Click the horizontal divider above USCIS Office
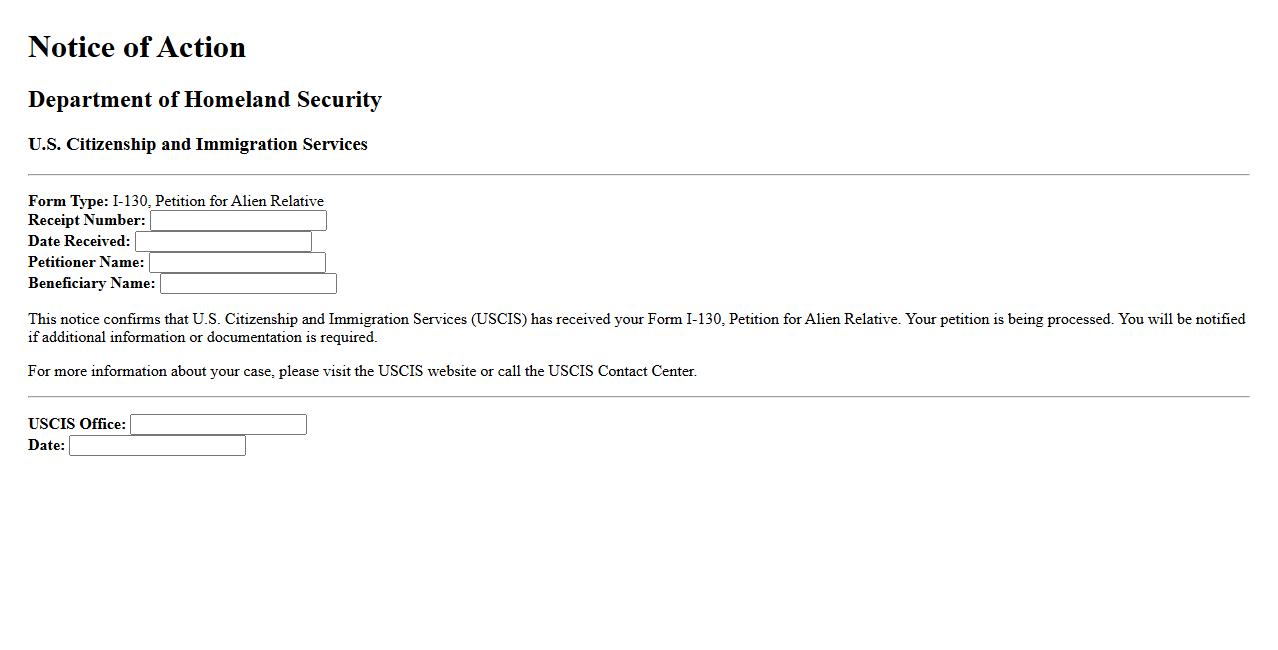Screen dimensions: 1278x650 pyautogui.click(x=639, y=397)
